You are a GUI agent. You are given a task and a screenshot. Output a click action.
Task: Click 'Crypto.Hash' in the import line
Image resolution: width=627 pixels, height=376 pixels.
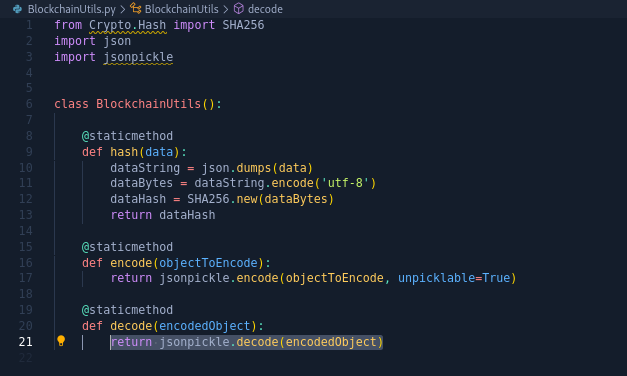point(128,25)
